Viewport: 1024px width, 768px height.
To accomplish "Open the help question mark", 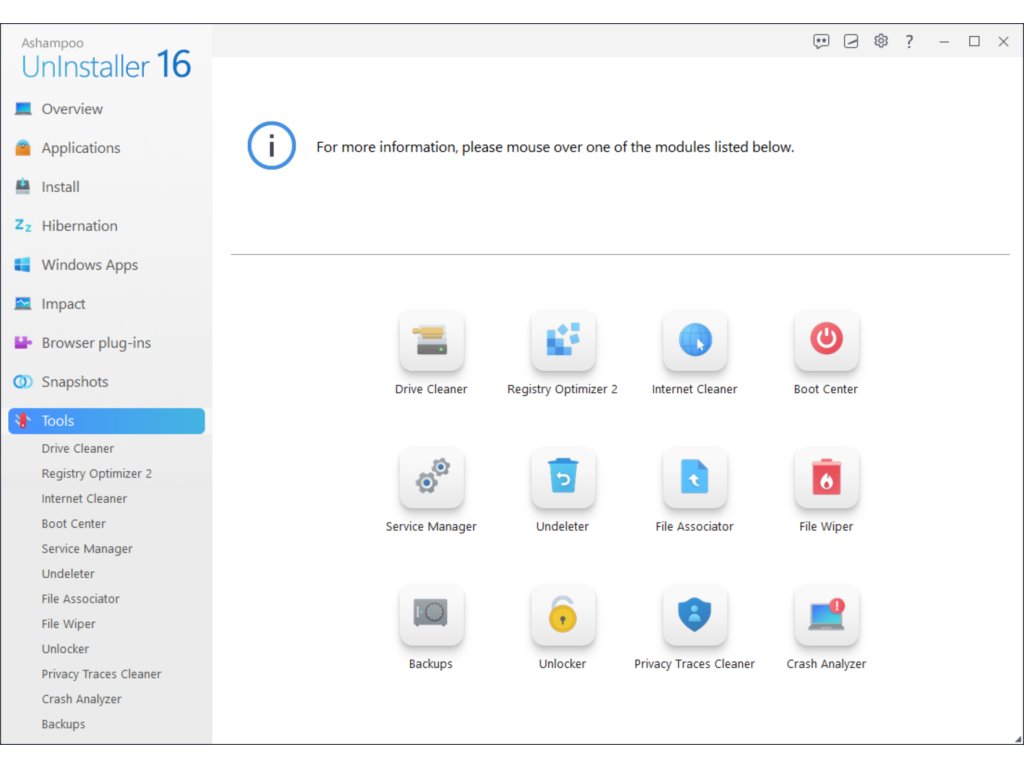I will tap(909, 41).
